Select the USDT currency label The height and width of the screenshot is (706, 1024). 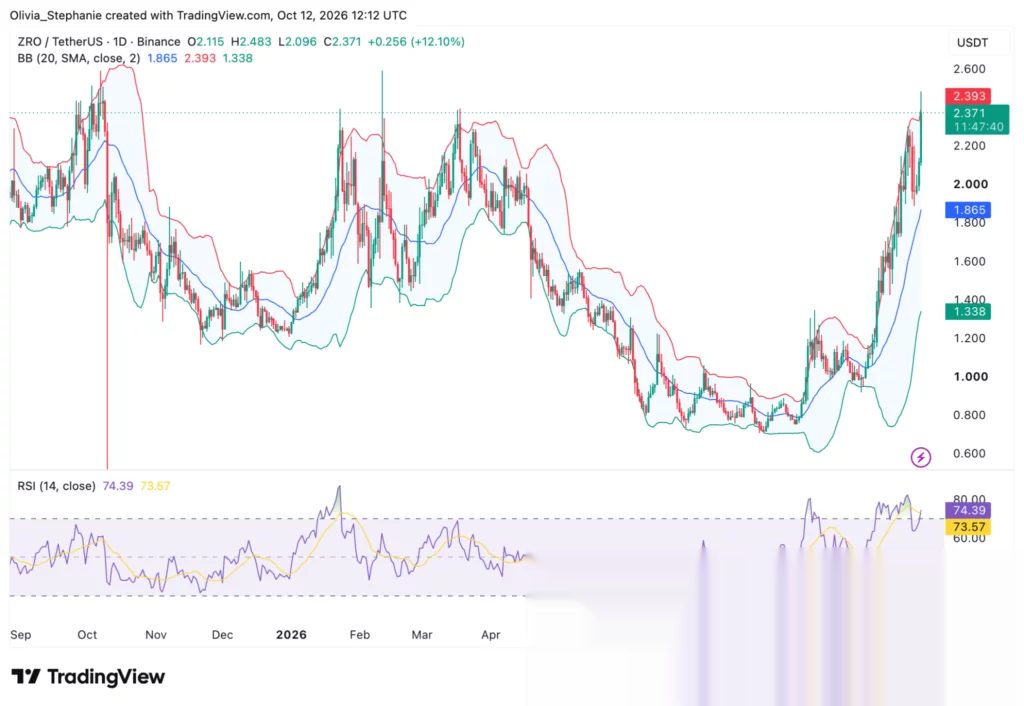[x=972, y=42]
